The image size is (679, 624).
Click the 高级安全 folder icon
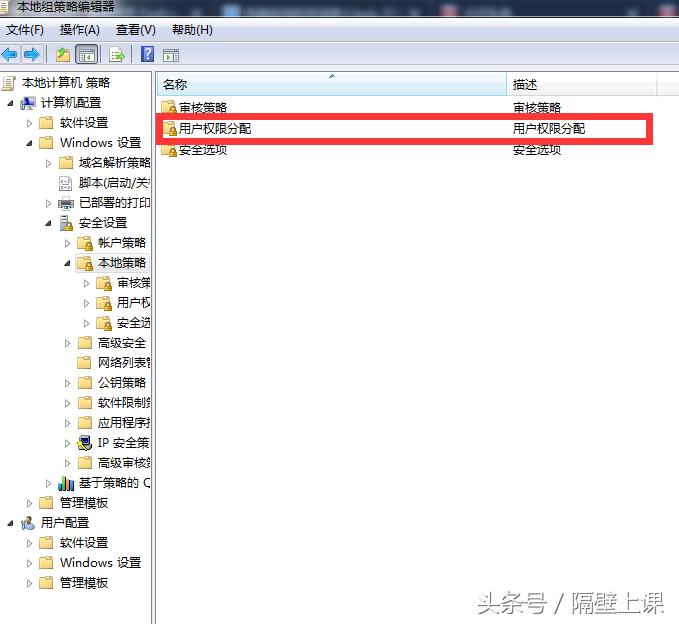[x=85, y=343]
